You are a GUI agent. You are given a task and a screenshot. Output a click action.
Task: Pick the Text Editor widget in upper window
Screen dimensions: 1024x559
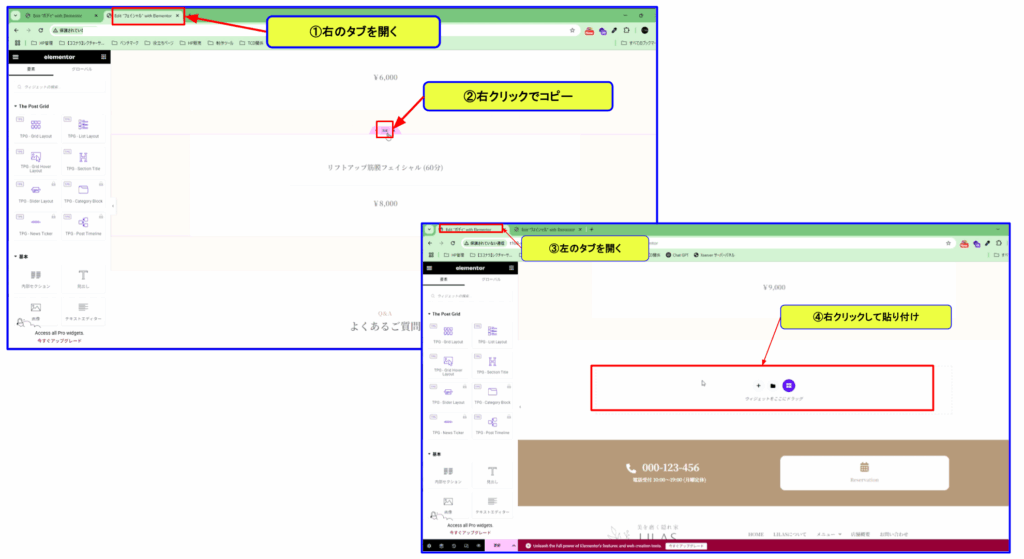click(x=83, y=311)
